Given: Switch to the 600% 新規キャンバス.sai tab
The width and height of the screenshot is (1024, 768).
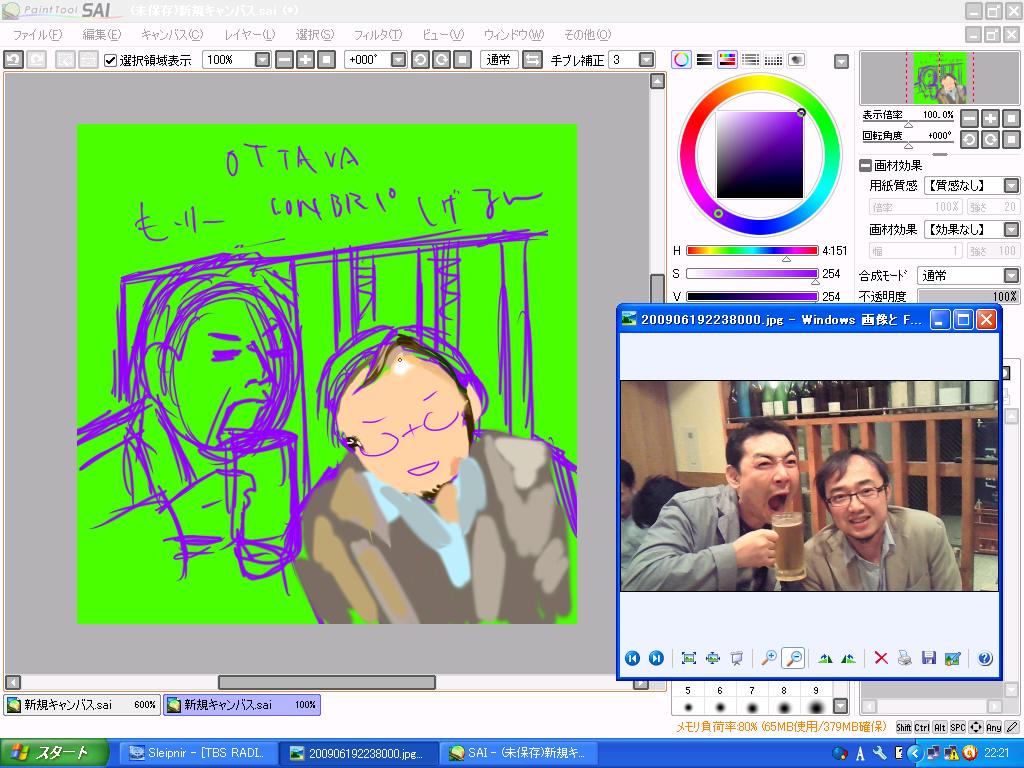Looking at the screenshot, I should pos(80,705).
